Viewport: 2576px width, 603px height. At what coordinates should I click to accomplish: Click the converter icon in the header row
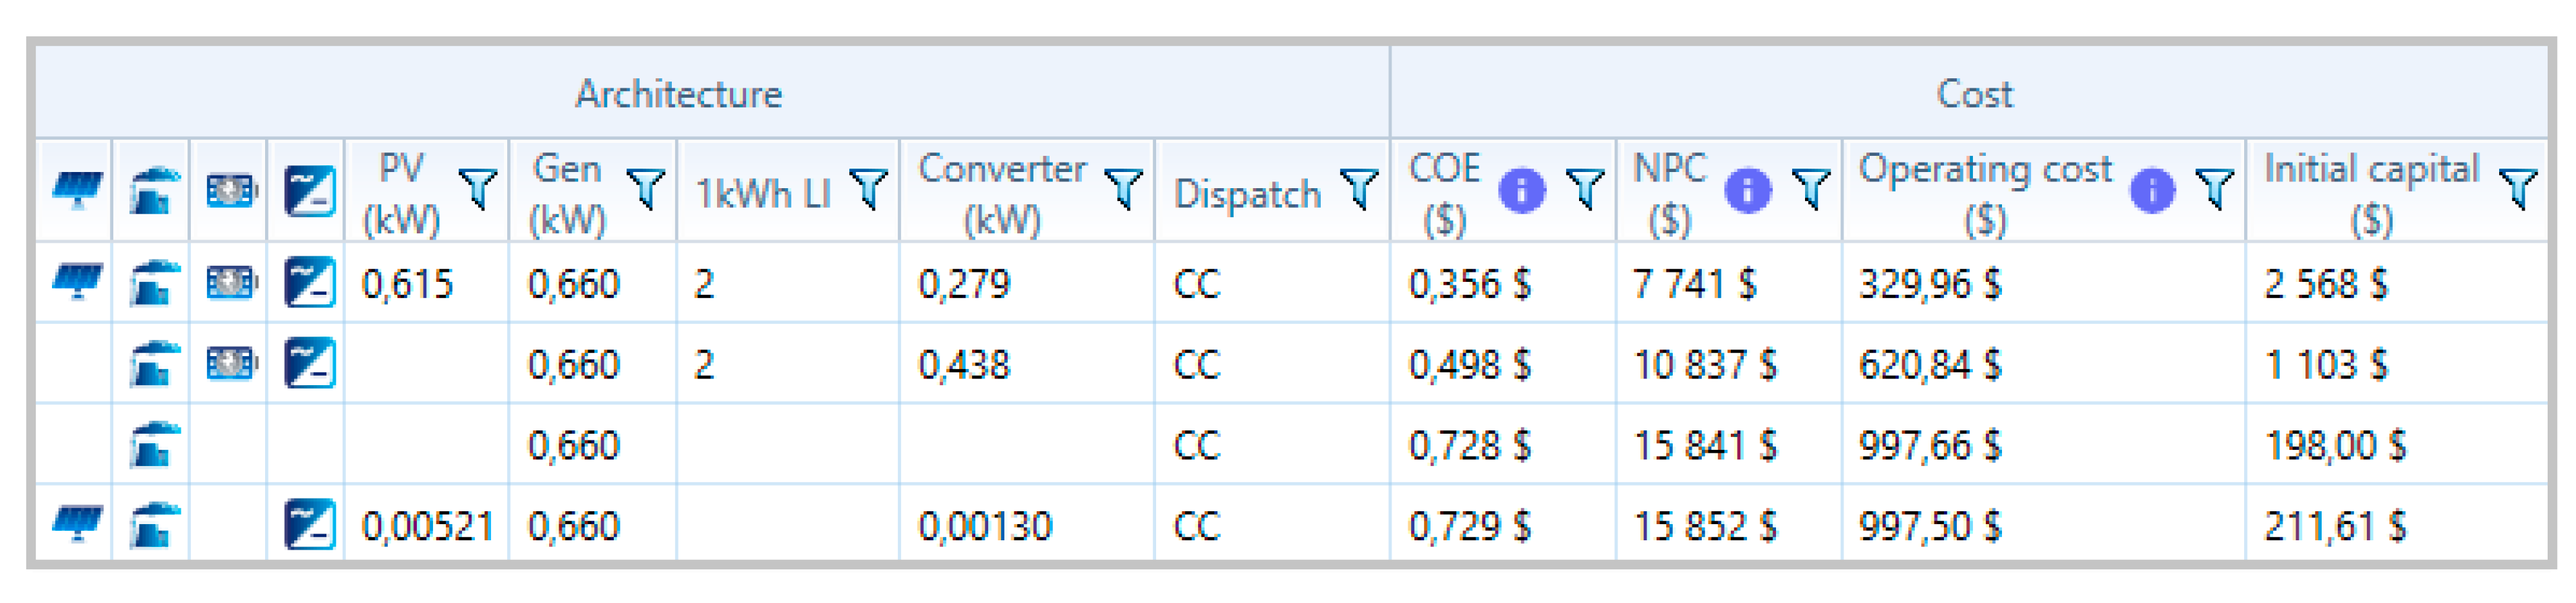(x=309, y=190)
